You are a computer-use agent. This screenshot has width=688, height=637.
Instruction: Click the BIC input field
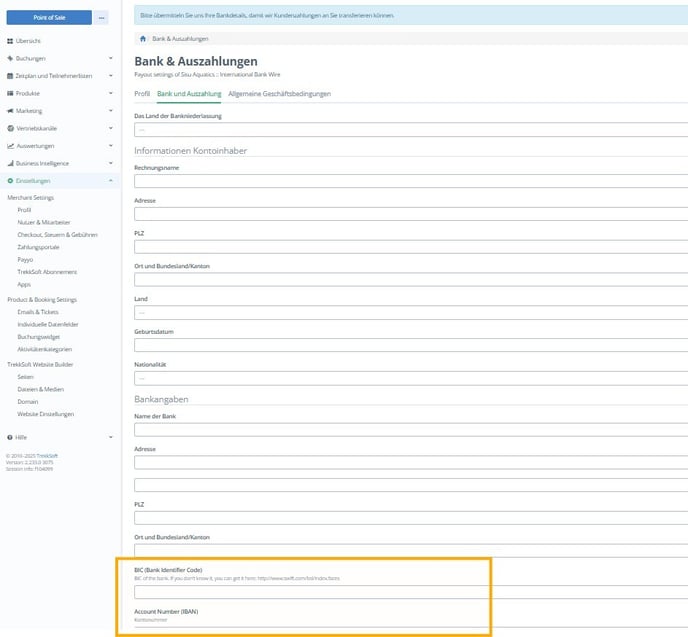point(410,592)
